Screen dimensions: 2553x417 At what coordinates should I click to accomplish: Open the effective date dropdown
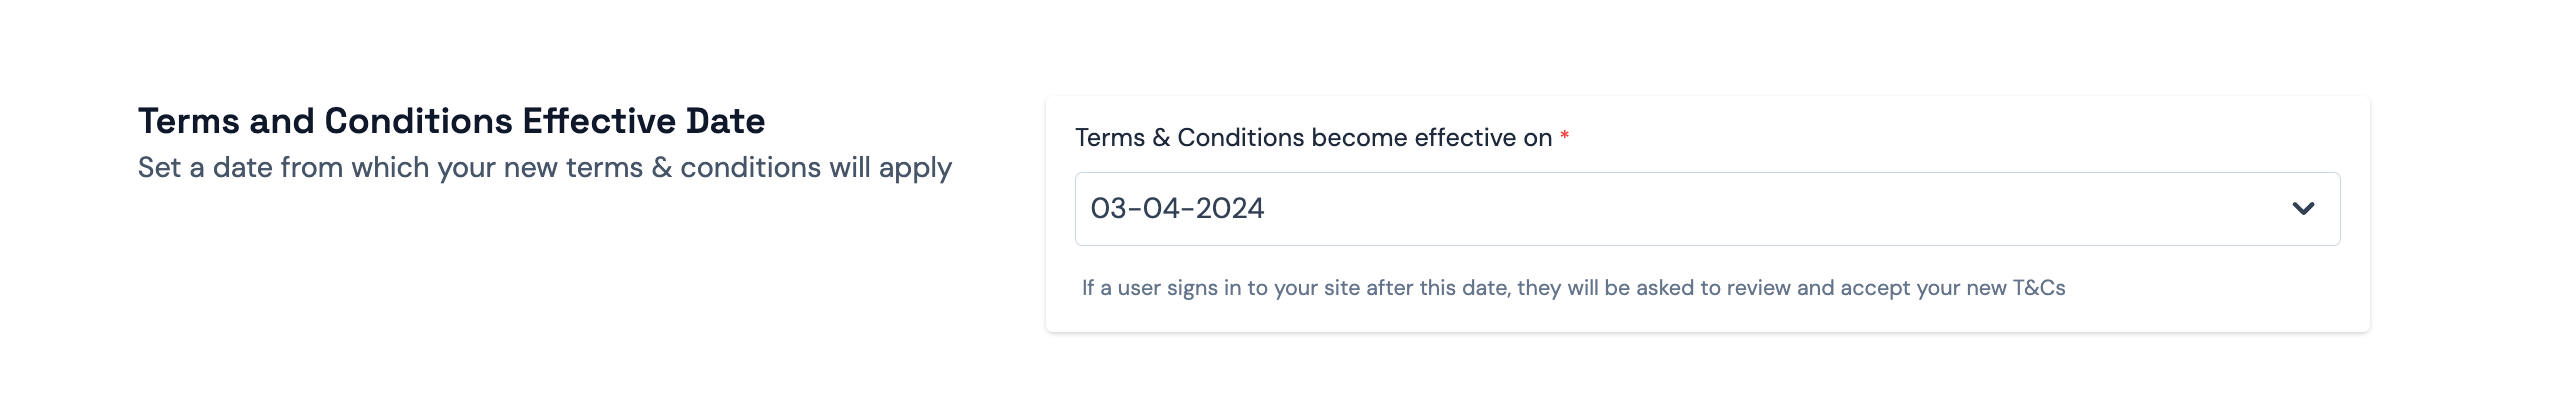(x=1706, y=209)
